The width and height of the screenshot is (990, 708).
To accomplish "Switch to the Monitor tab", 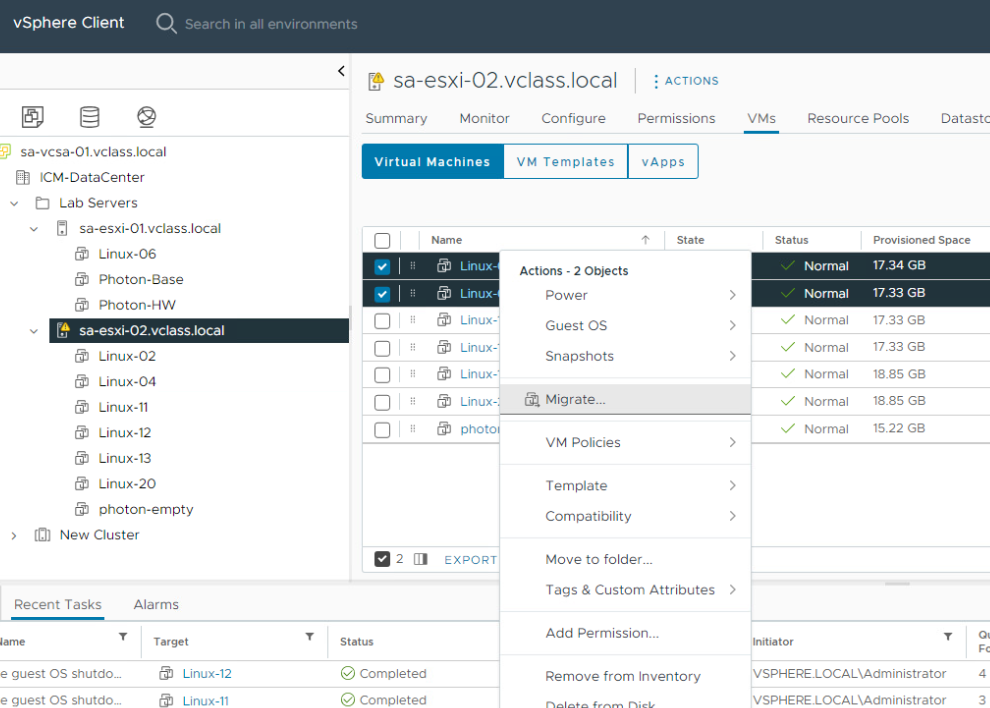I will pos(484,118).
